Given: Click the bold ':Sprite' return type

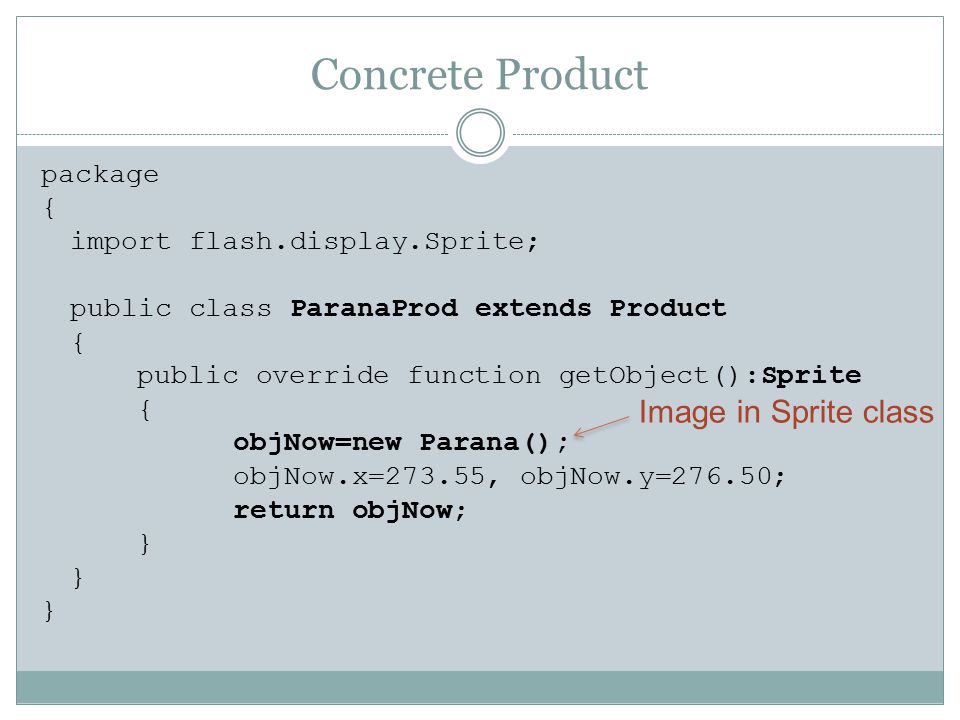Looking at the screenshot, I should pos(804,375).
